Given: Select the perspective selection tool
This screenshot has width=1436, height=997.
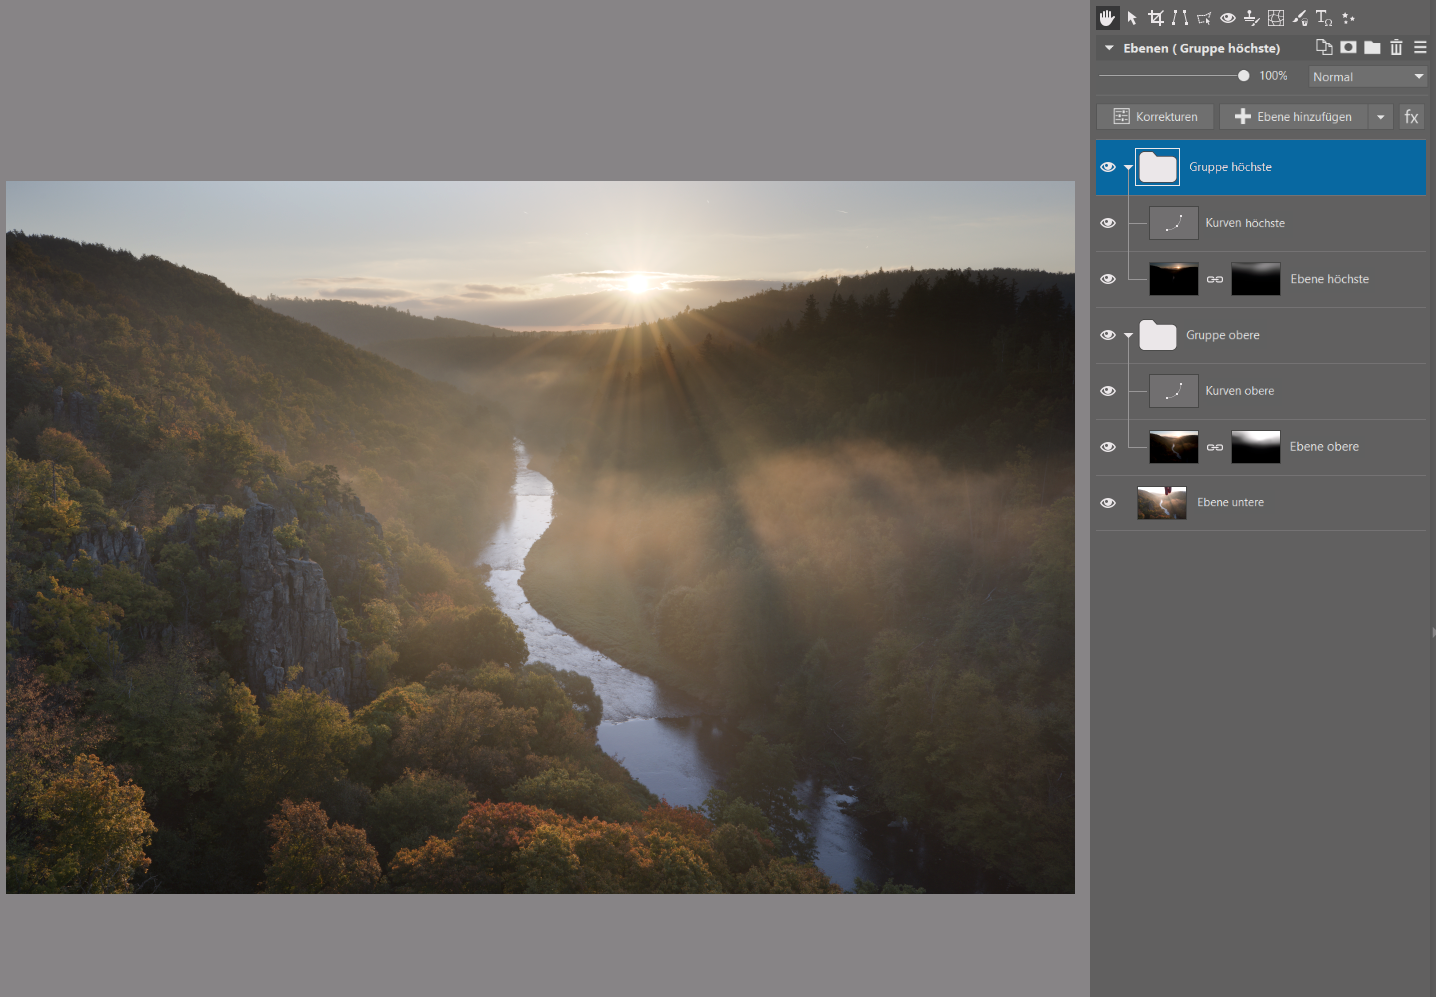Looking at the screenshot, I should (x=1204, y=18).
